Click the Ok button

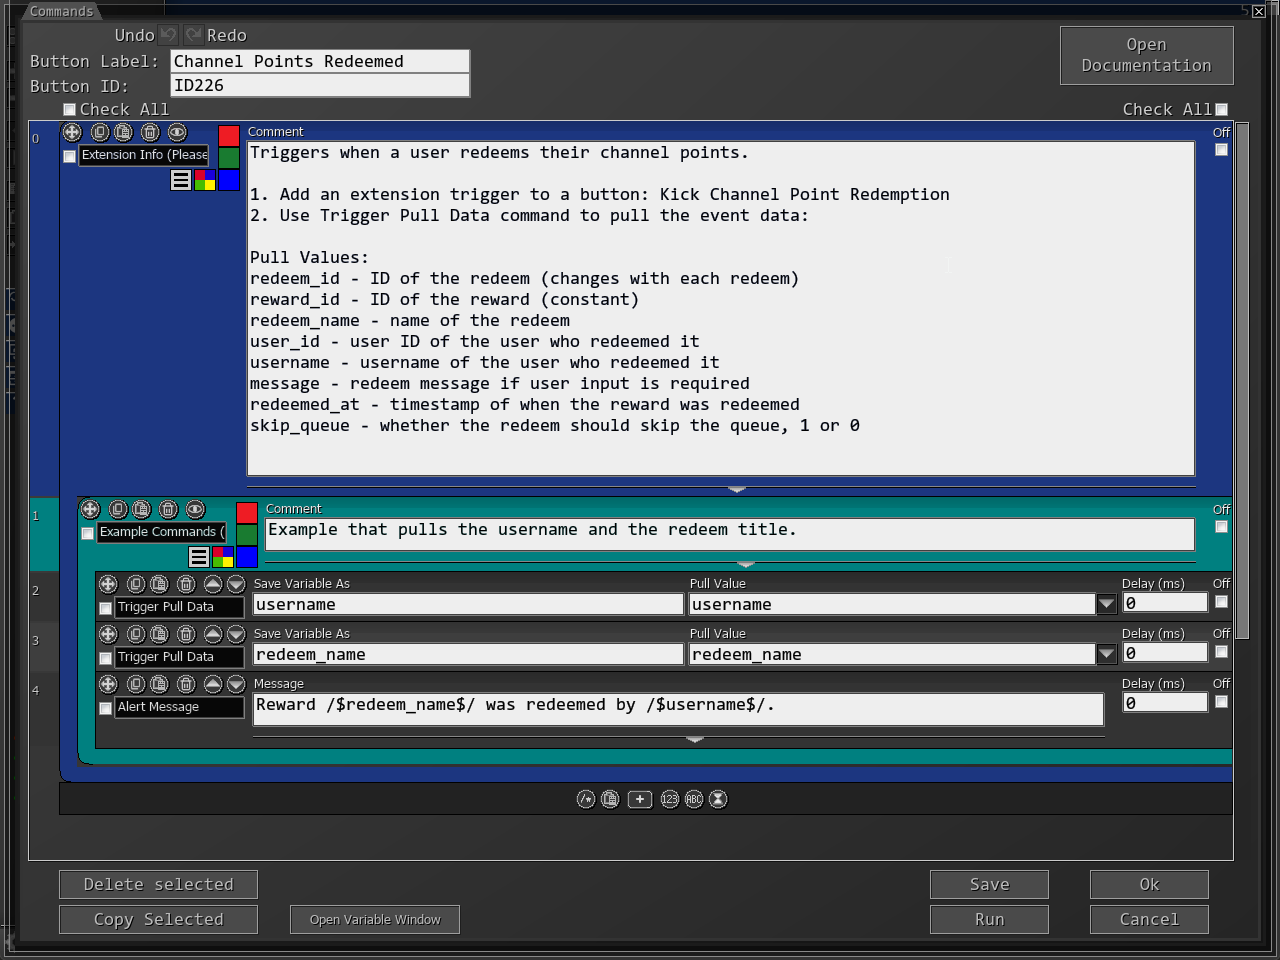pyautogui.click(x=1149, y=884)
